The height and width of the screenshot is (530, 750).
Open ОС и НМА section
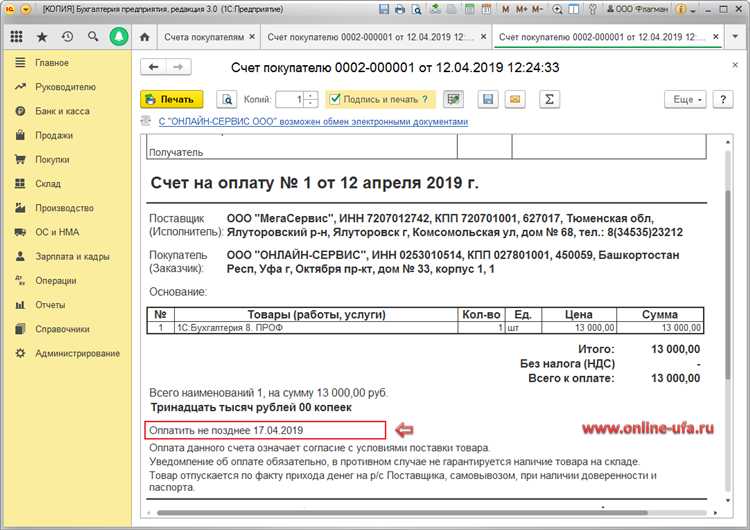click(66, 232)
